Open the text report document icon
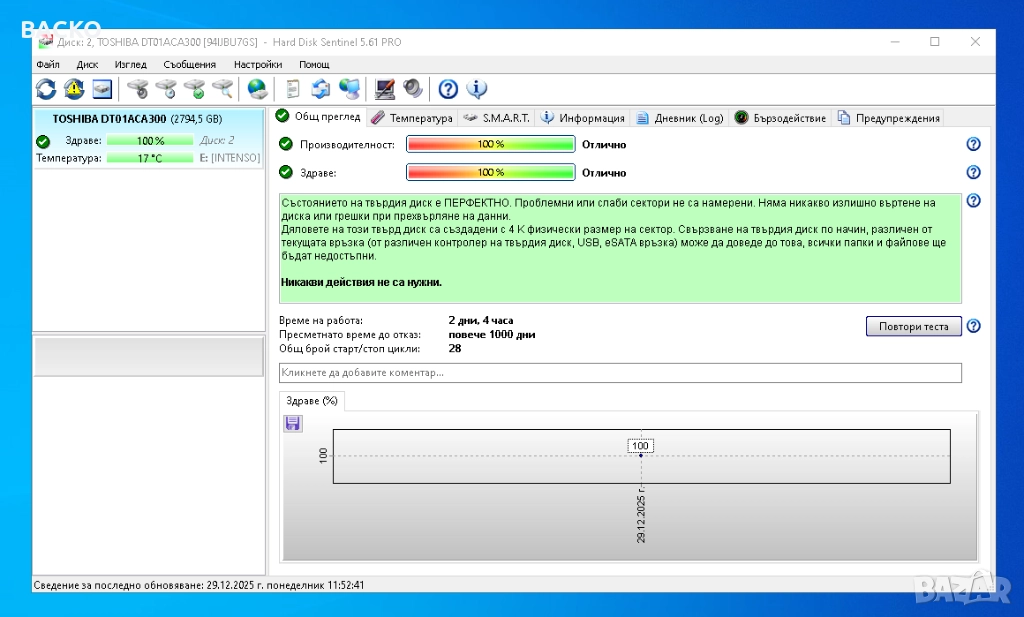The width and height of the screenshot is (1024, 617). [x=292, y=89]
